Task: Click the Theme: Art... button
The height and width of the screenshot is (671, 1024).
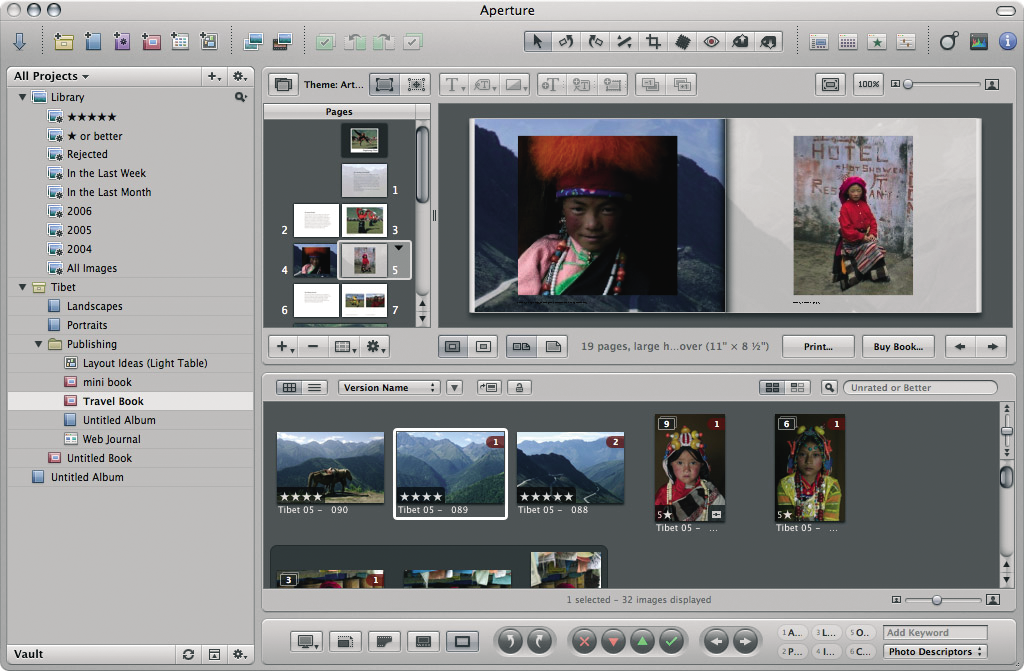Action: [334, 84]
